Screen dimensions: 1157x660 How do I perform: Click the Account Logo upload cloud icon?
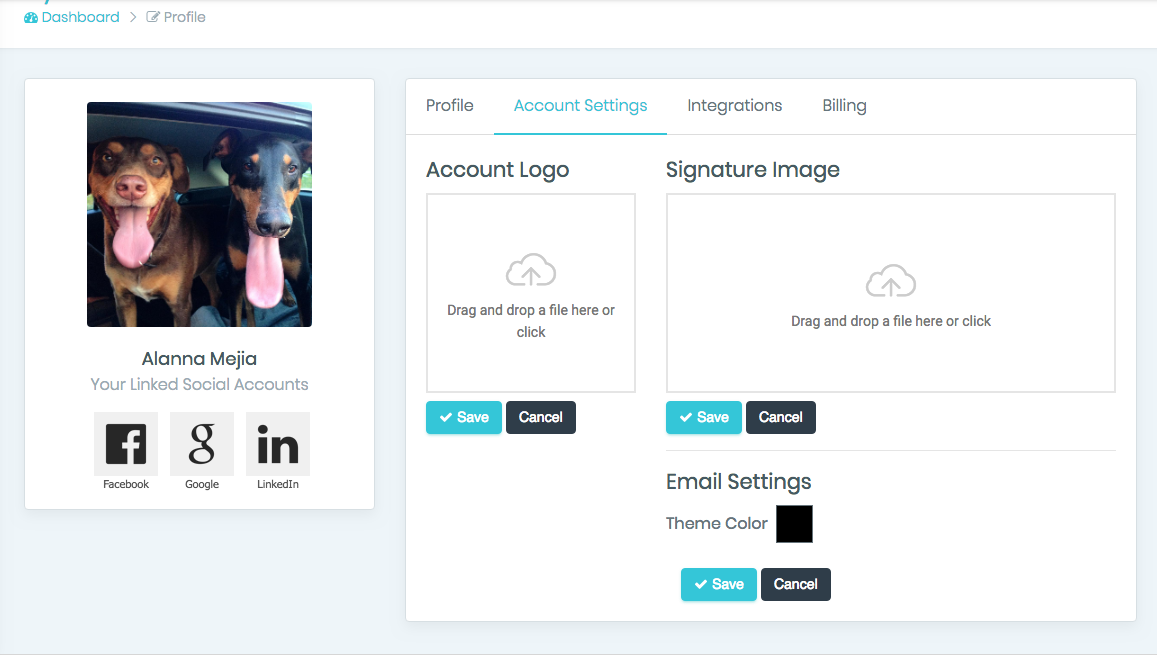pos(531,271)
